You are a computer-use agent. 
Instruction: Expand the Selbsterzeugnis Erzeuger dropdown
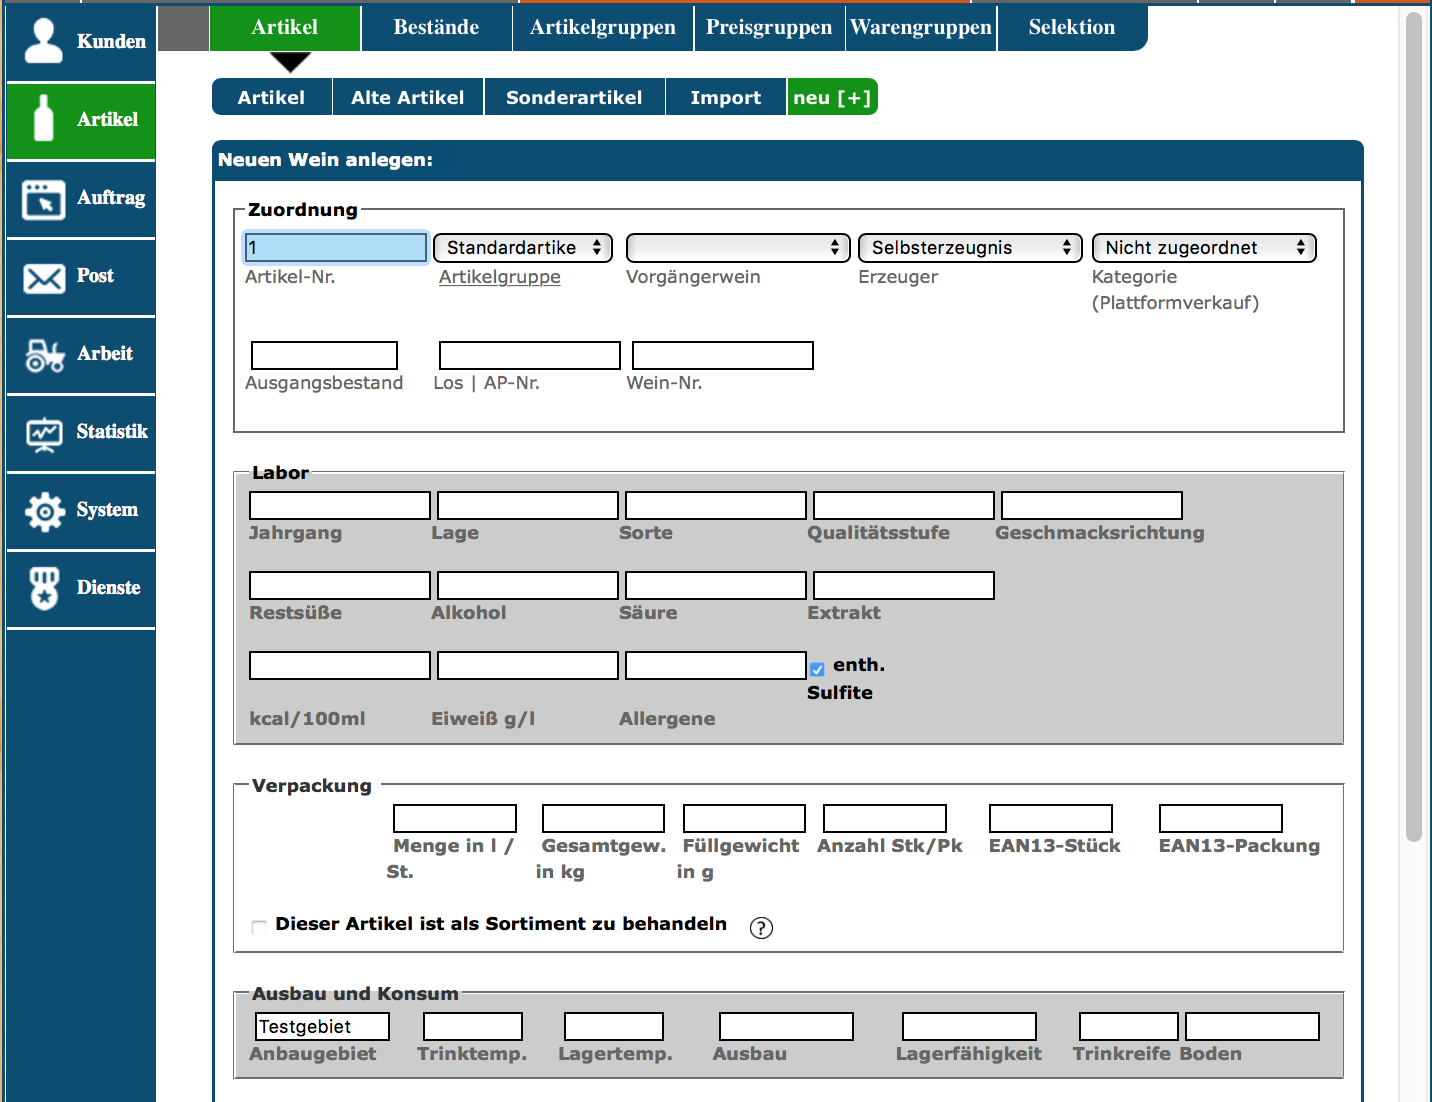tap(969, 248)
